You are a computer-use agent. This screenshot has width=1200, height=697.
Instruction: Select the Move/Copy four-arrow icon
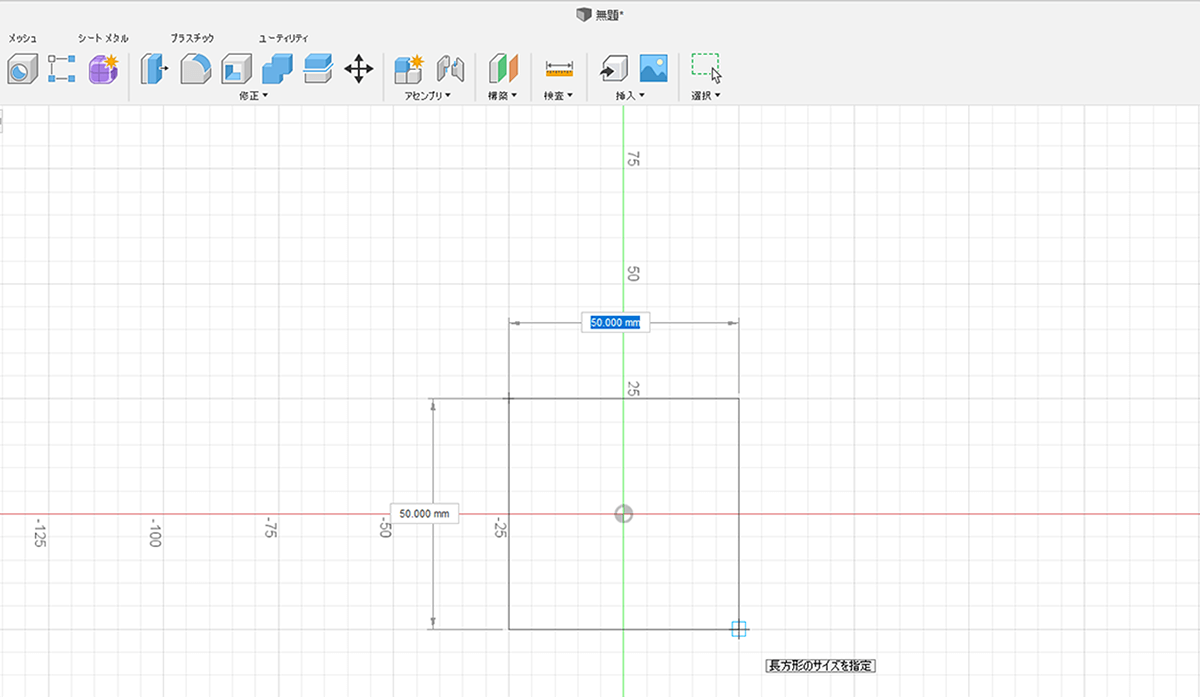(x=358, y=69)
